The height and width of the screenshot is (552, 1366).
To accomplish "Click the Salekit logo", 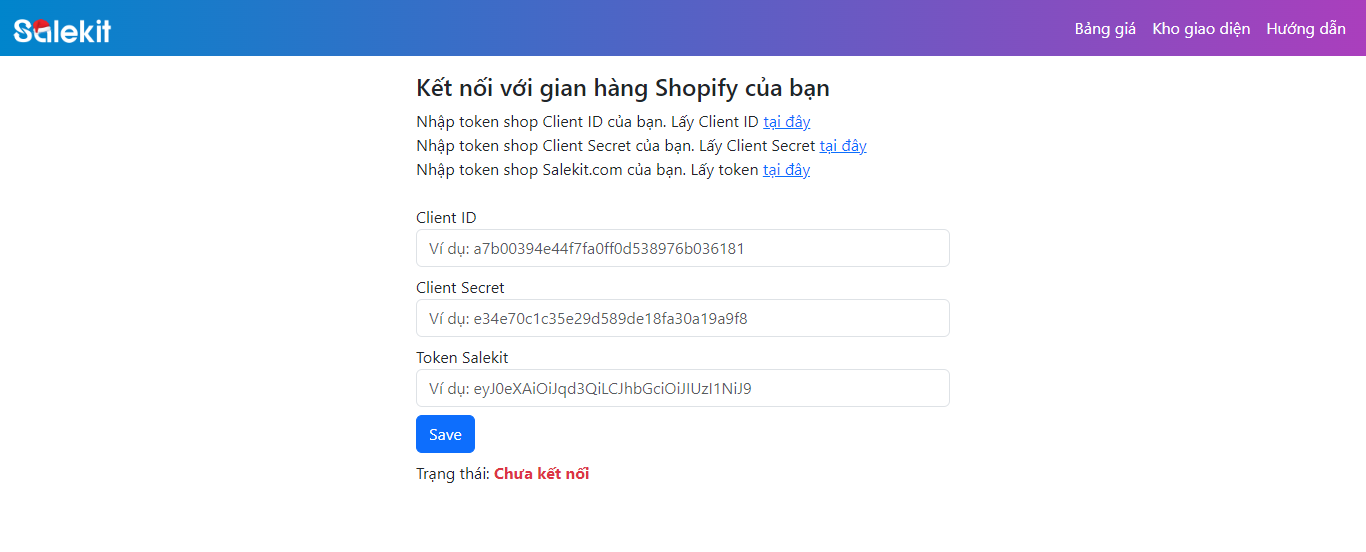I will pyautogui.click(x=62, y=30).
